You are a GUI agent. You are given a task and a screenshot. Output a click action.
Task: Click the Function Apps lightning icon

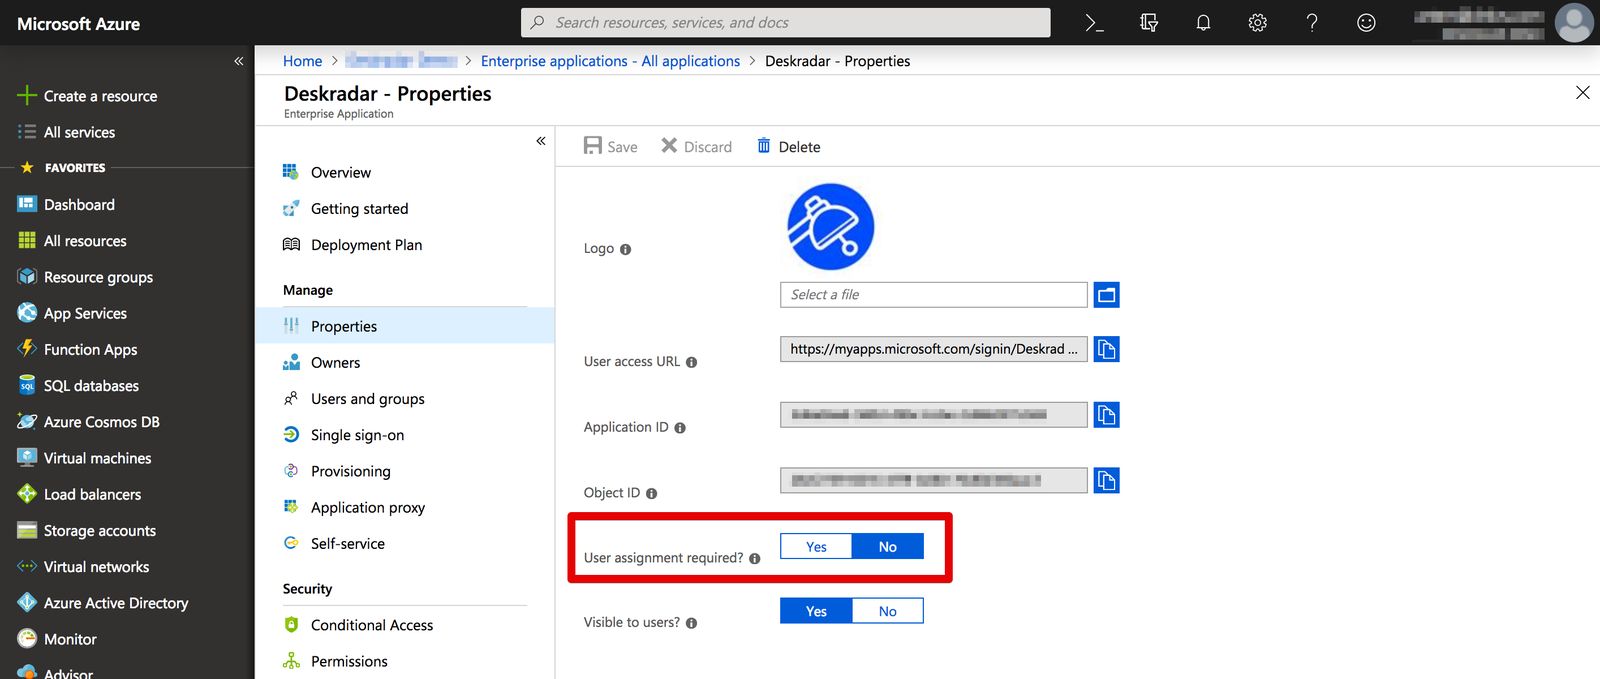27,349
